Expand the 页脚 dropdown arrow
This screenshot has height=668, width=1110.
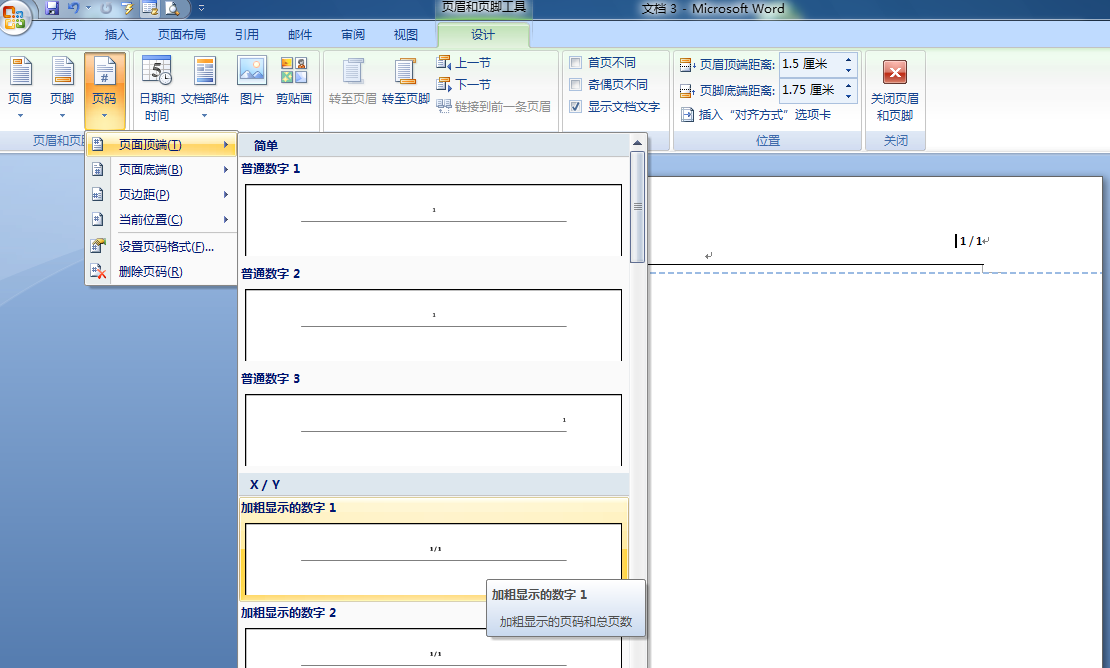(62, 115)
